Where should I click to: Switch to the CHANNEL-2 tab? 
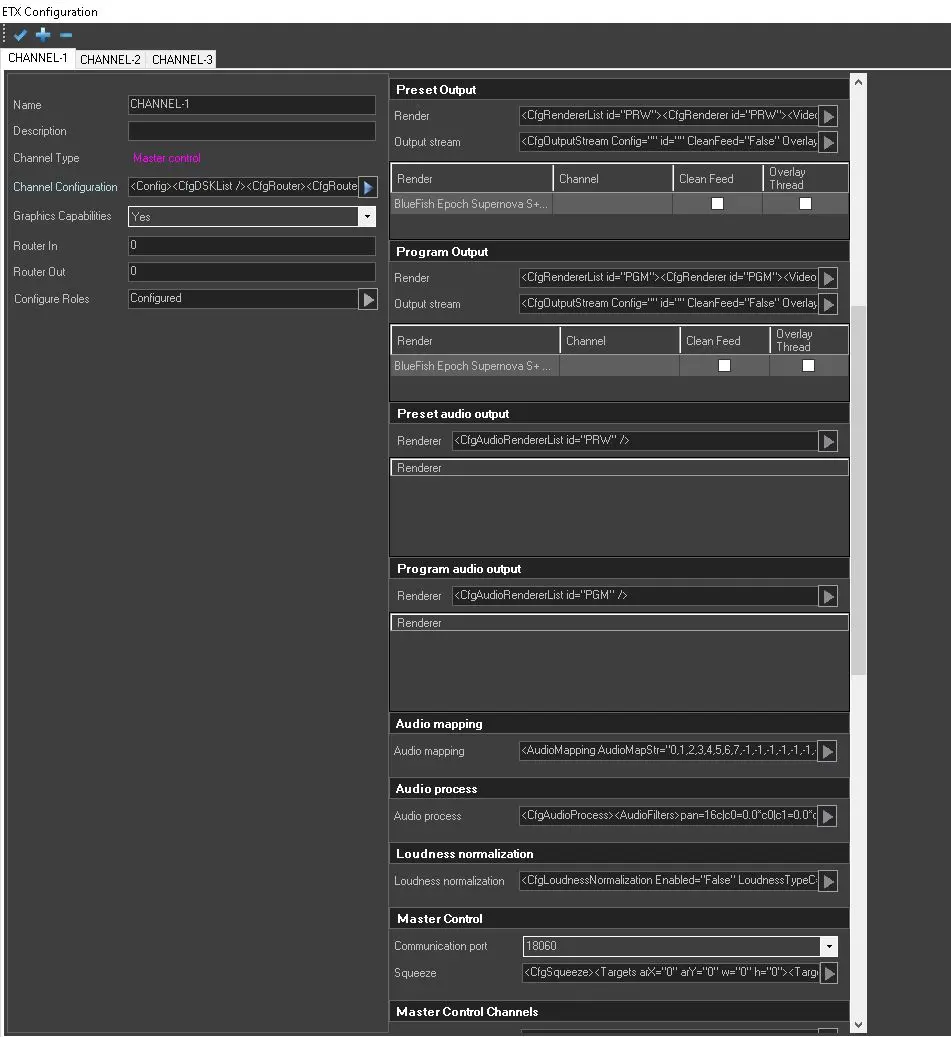(110, 60)
